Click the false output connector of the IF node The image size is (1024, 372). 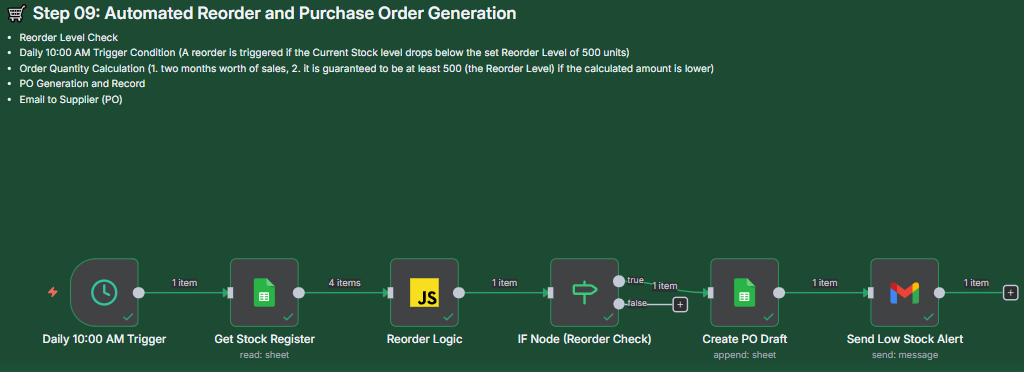(x=618, y=303)
